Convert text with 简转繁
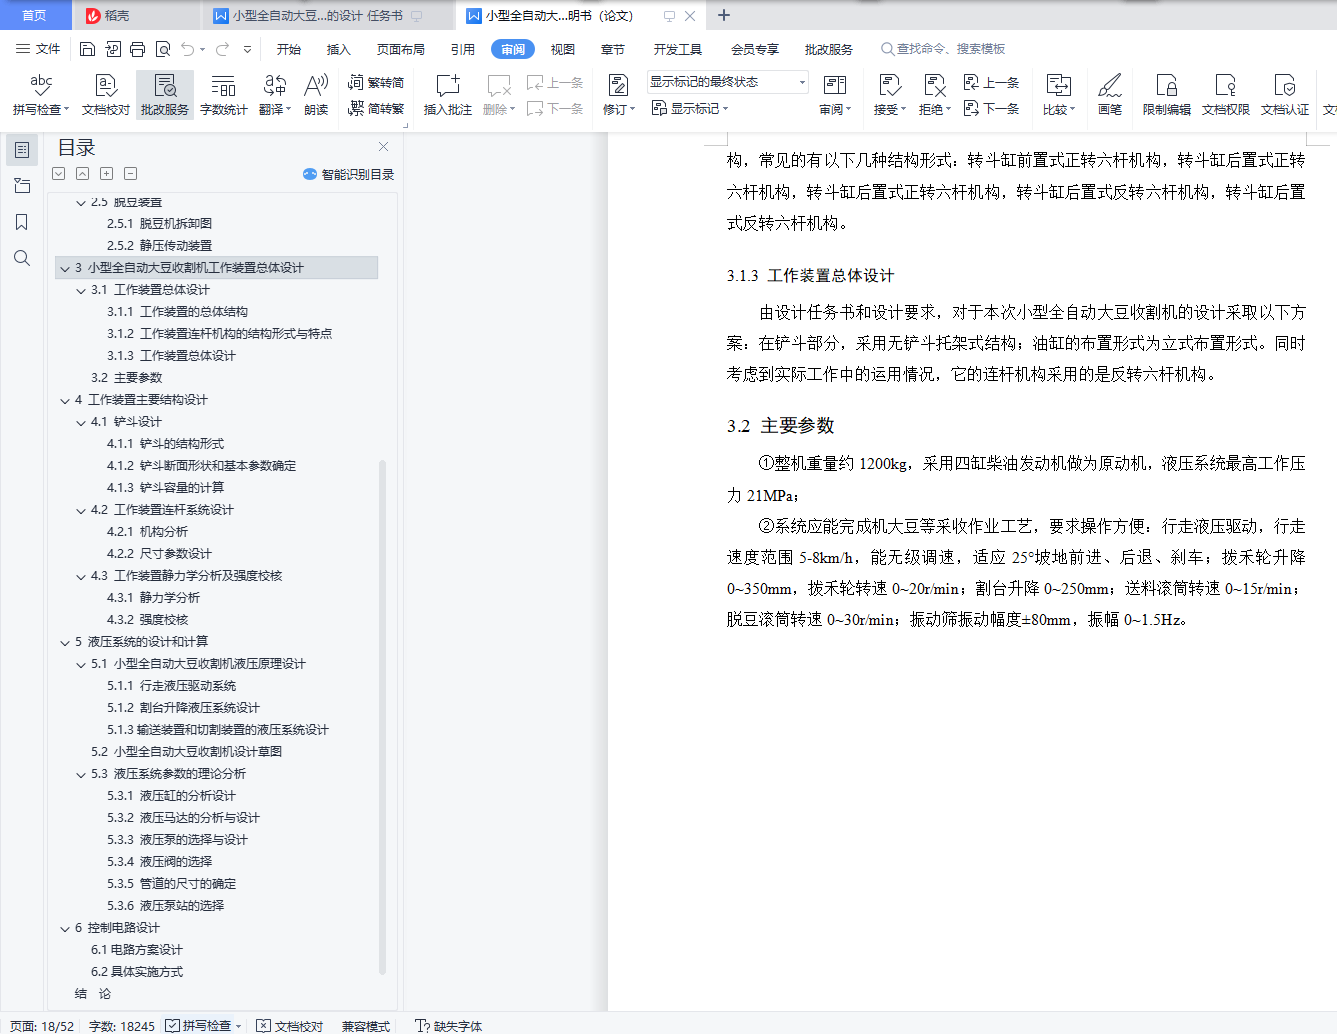Viewport: 1337px width, 1034px height. coord(376,108)
